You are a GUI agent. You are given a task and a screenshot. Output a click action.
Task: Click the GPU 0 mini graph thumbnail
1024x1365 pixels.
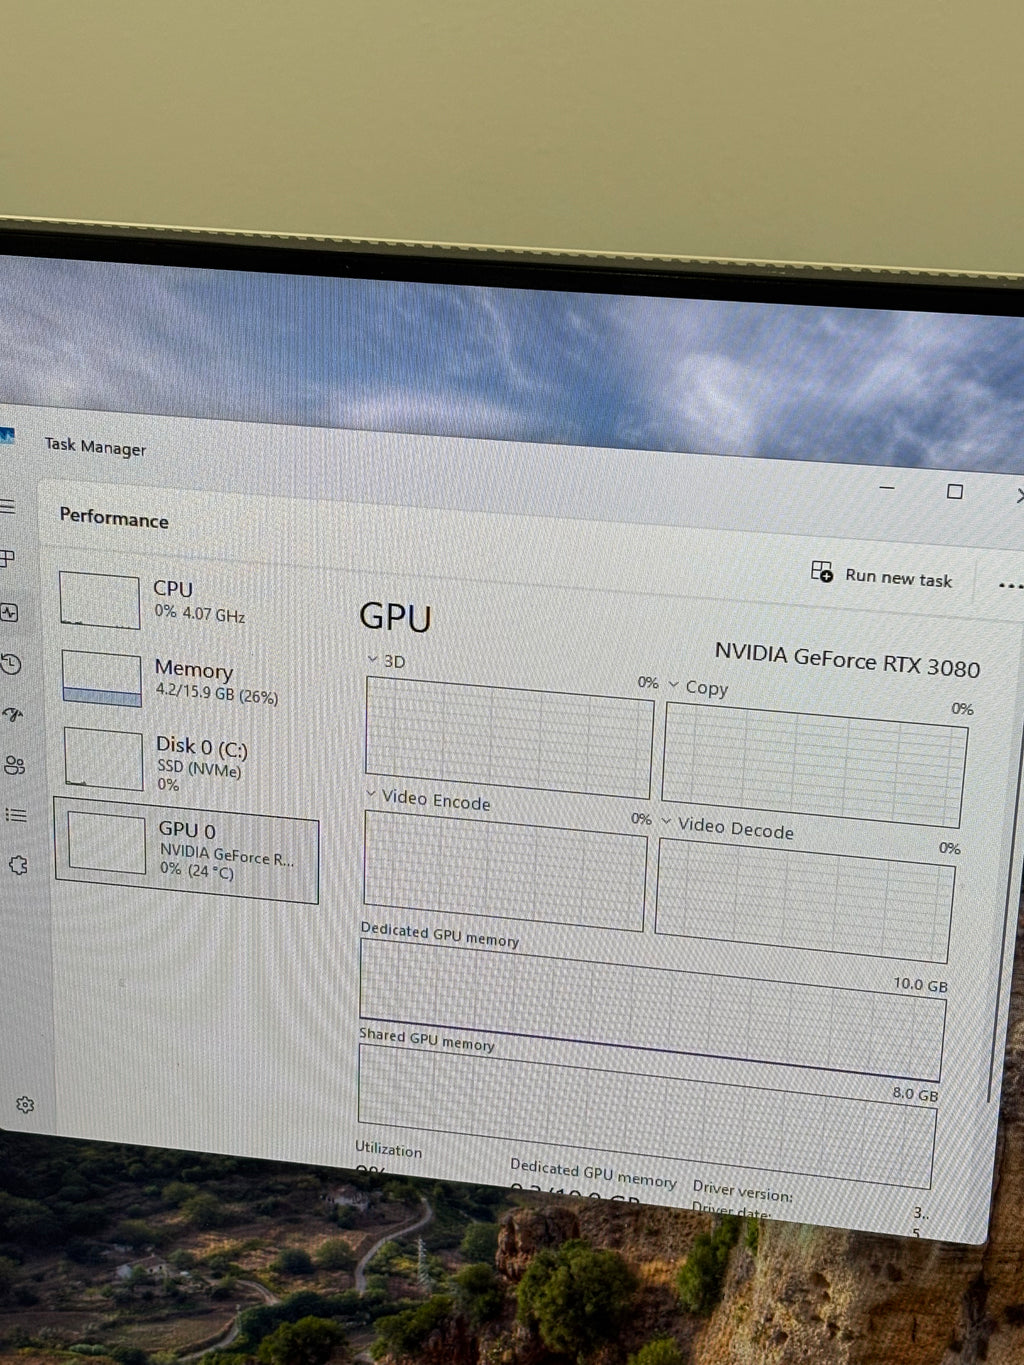[107, 843]
